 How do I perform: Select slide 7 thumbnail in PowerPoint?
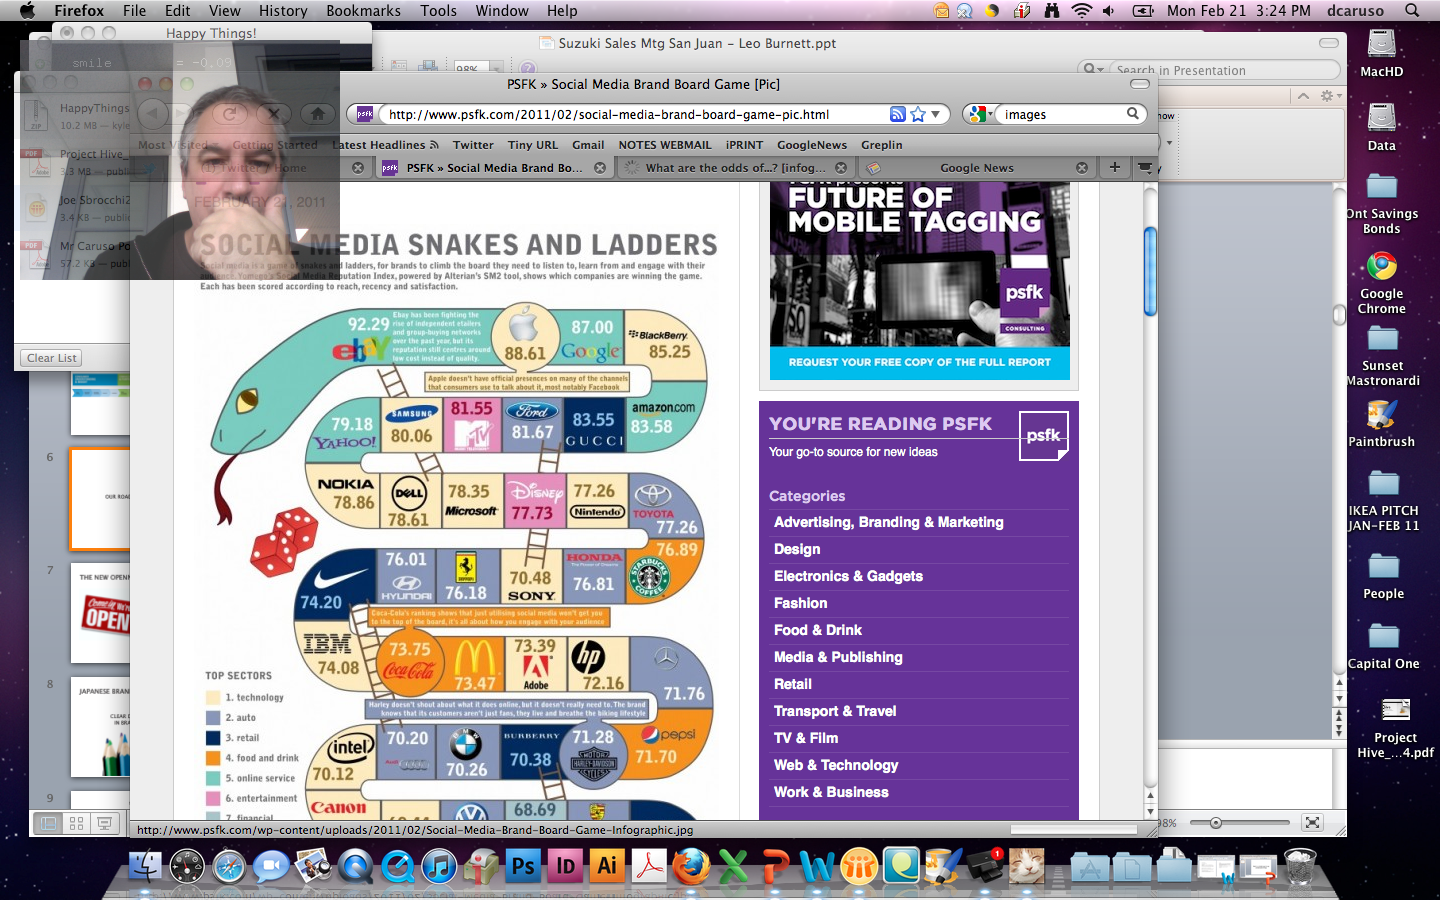pos(100,612)
